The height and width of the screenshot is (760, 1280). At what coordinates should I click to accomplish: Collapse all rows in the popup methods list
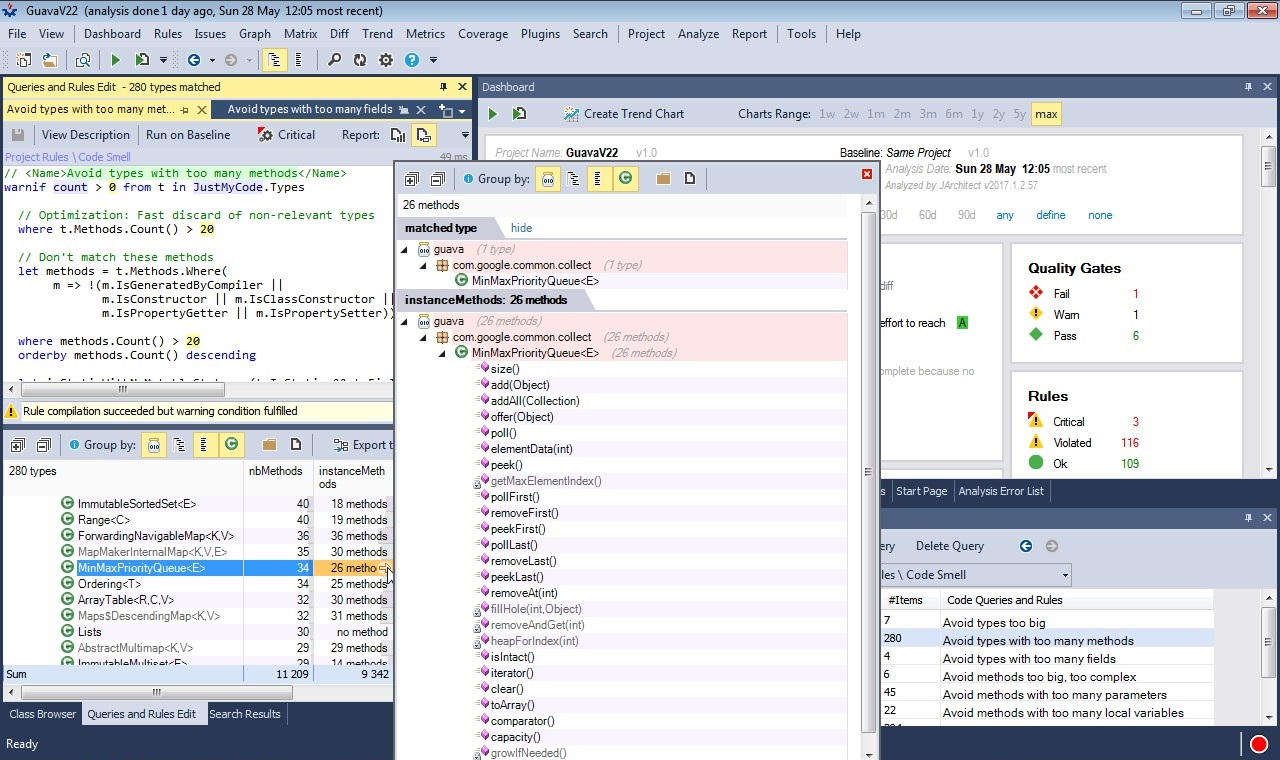[437, 179]
